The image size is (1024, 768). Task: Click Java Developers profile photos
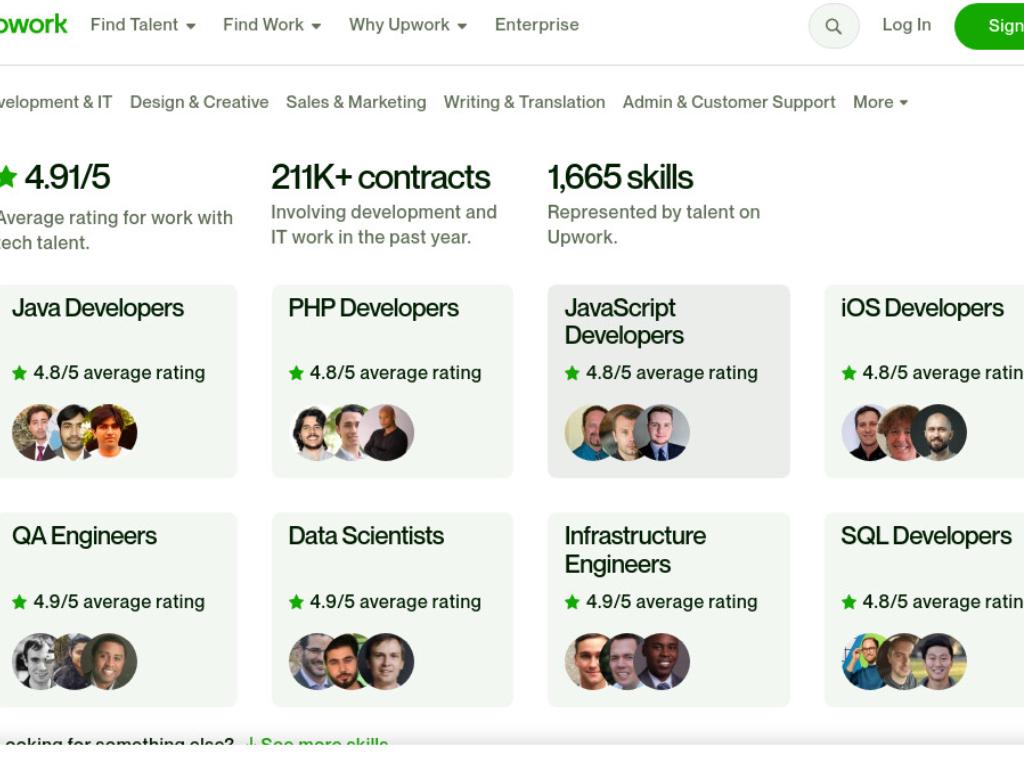coord(74,432)
